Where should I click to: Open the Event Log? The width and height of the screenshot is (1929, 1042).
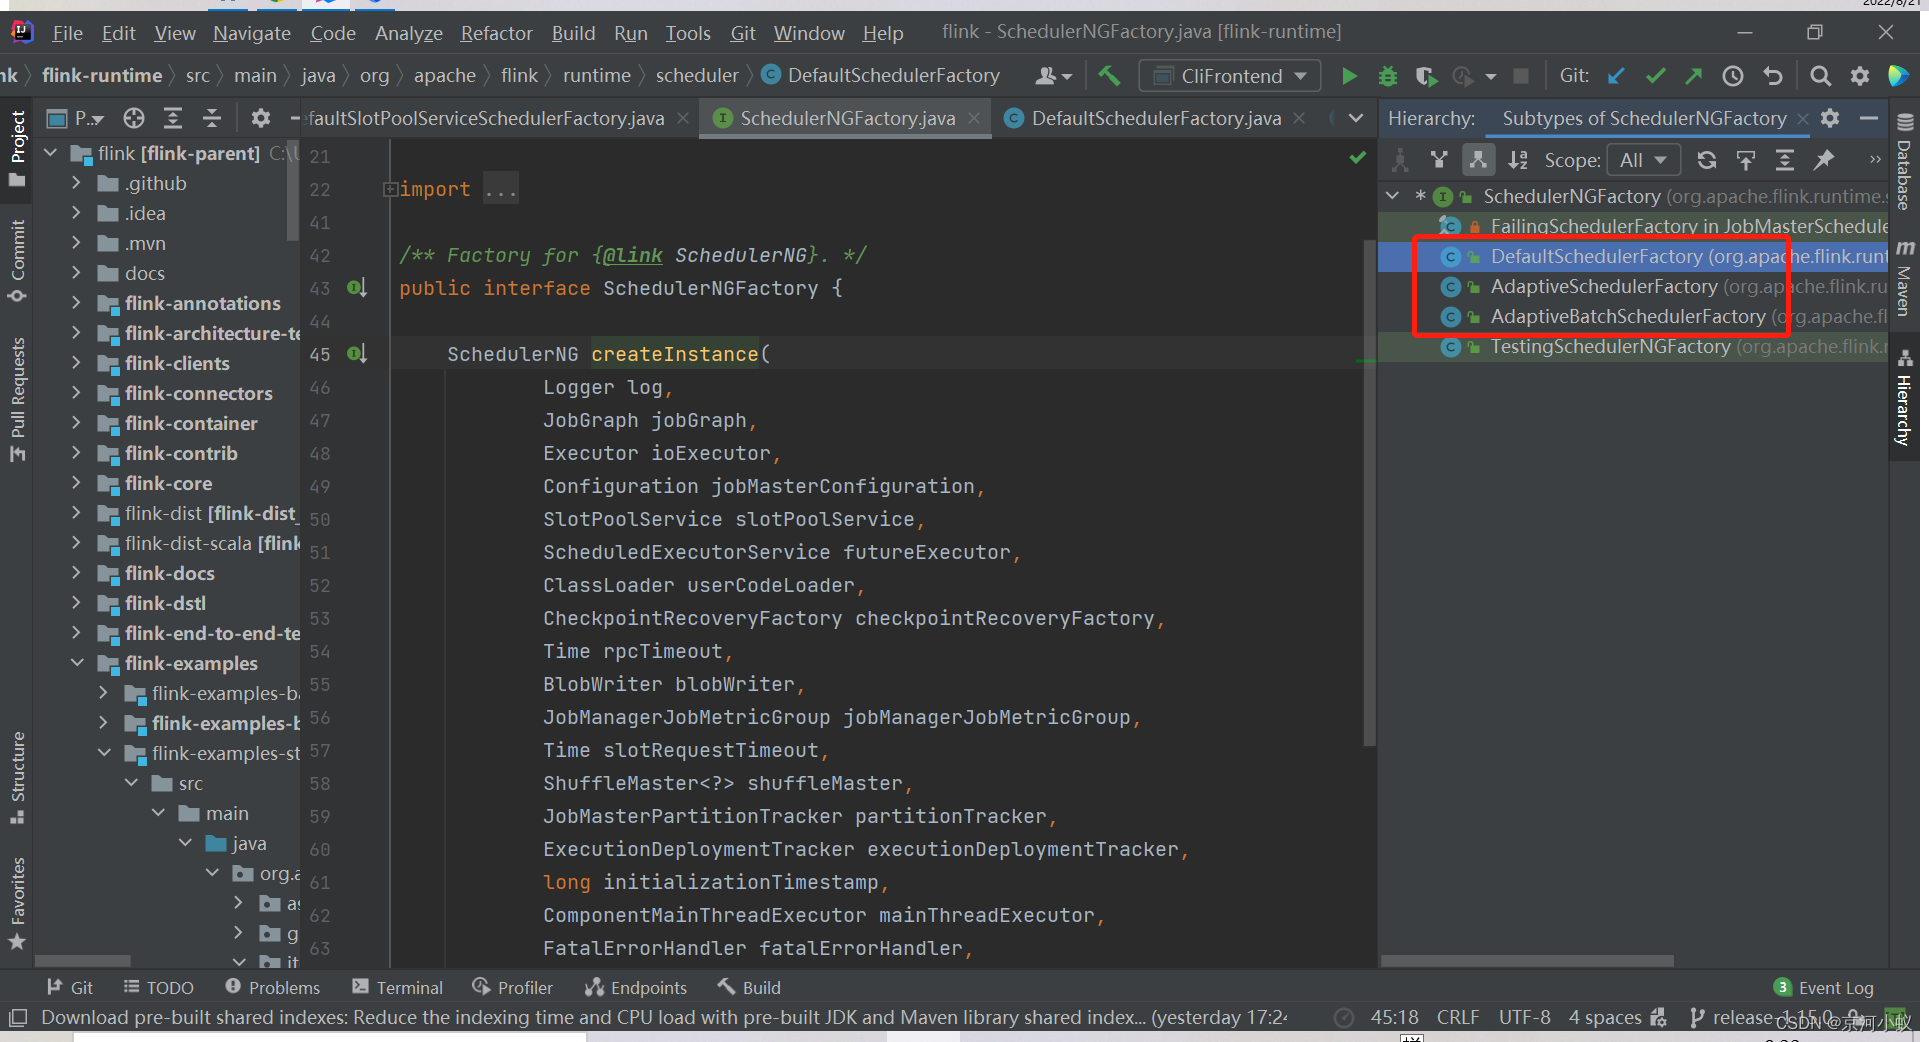(1825, 987)
